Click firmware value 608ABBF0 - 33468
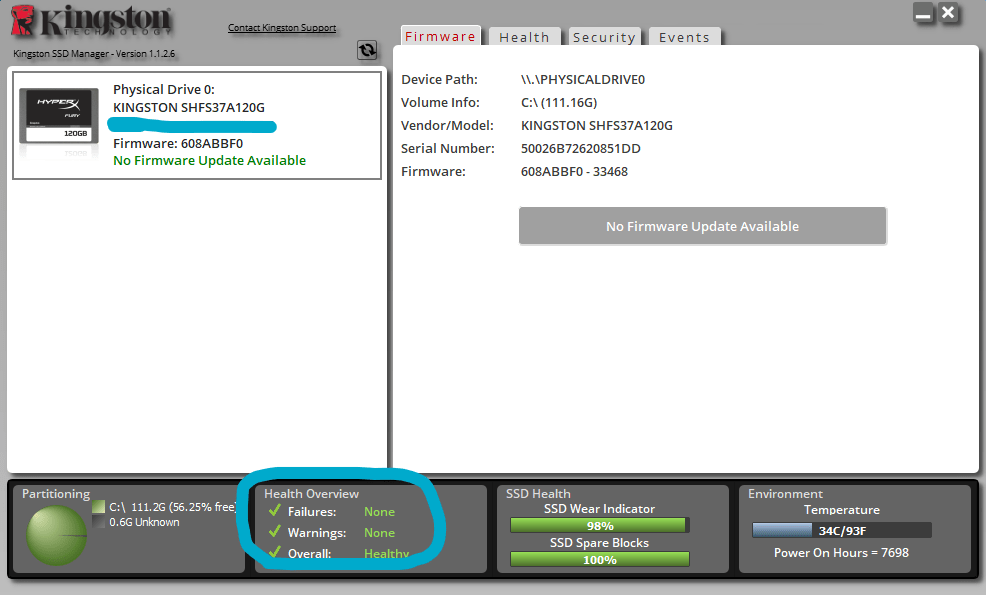This screenshot has height=595, width=986. point(574,172)
